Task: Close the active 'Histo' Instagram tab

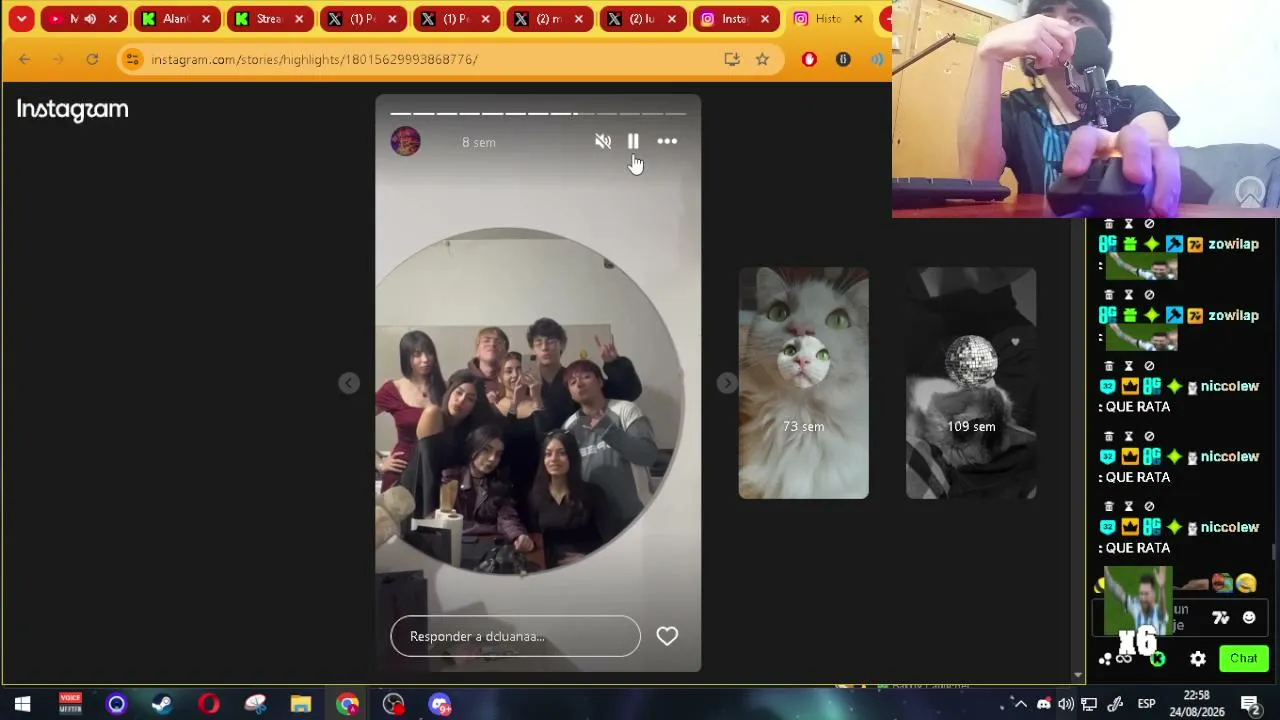Action: click(858, 18)
